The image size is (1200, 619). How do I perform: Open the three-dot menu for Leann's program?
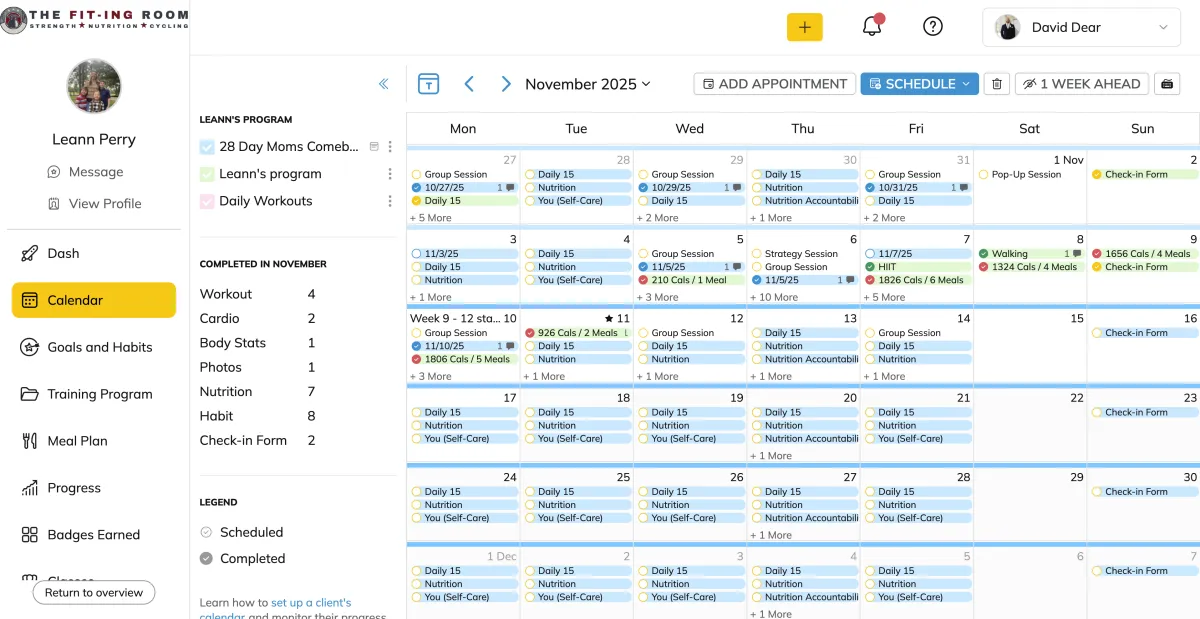click(390, 174)
